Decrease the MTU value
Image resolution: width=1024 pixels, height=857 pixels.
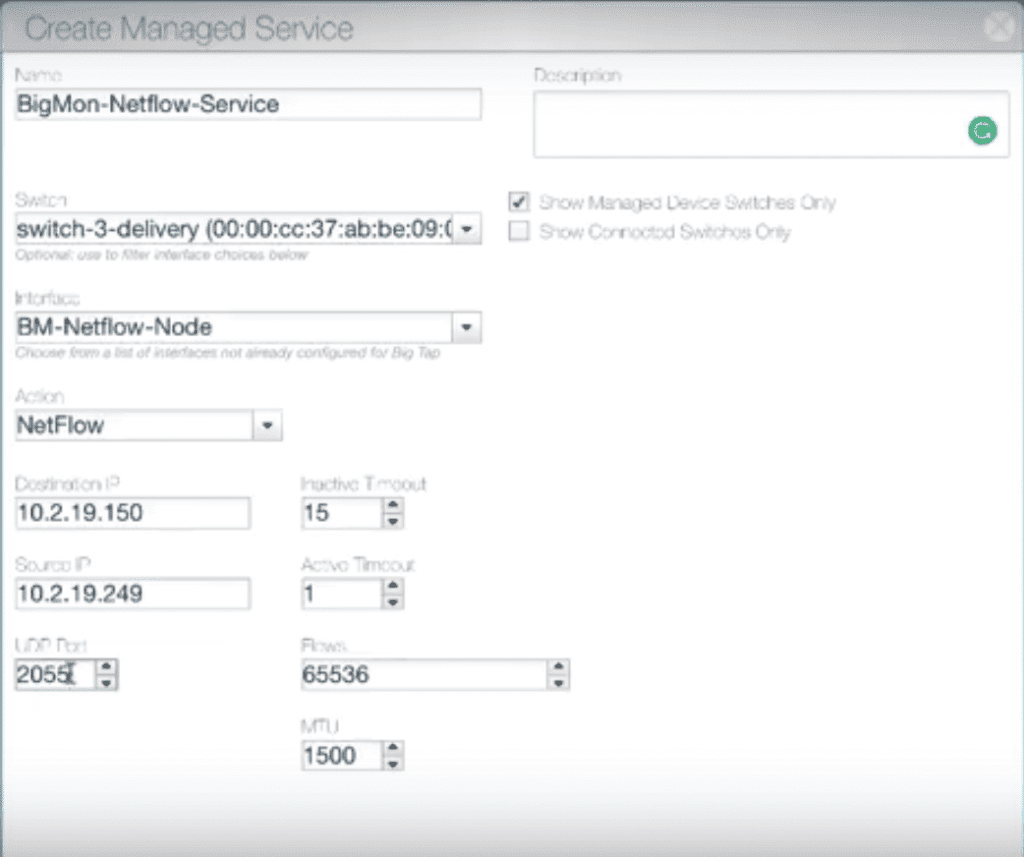(392, 764)
